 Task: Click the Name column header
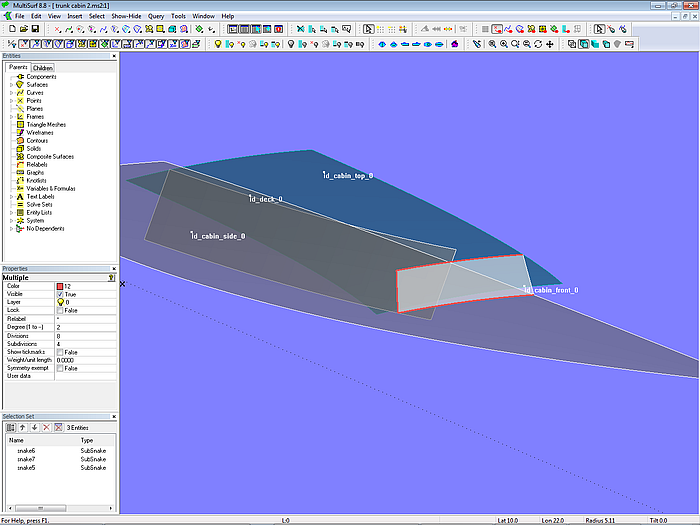pos(17,440)
